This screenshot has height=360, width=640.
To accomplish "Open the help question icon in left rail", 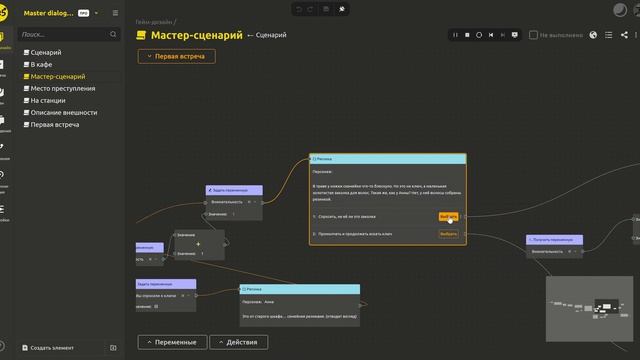I will 2,346.
